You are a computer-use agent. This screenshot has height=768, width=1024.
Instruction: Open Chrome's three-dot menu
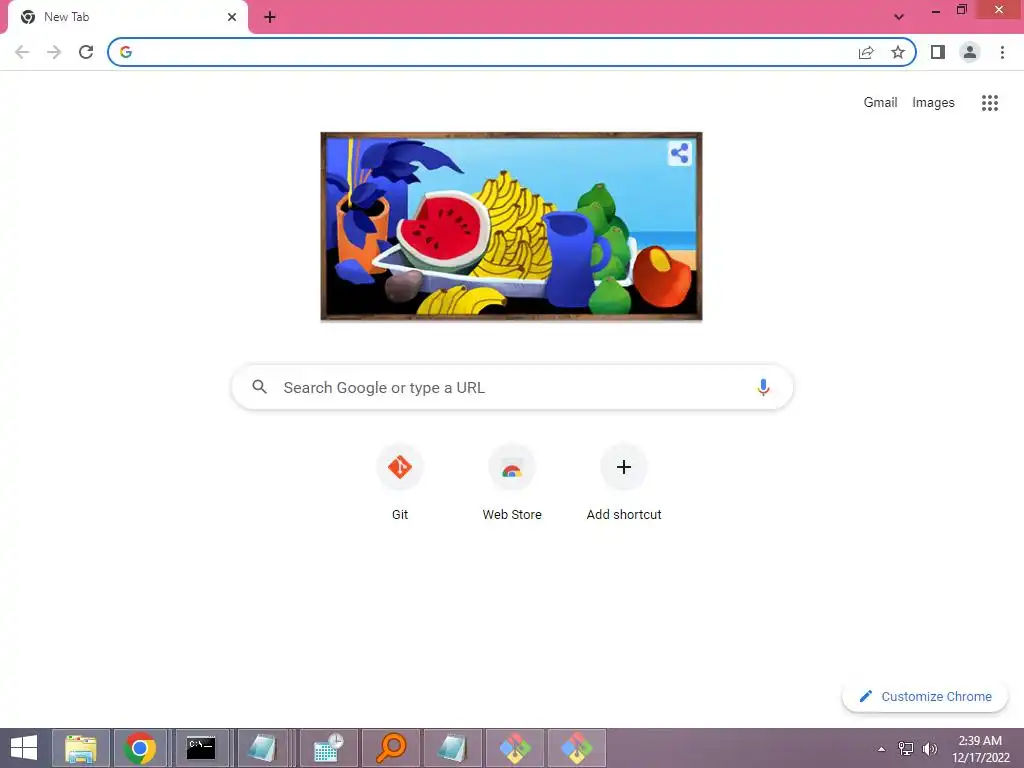tap(1002, 52)
